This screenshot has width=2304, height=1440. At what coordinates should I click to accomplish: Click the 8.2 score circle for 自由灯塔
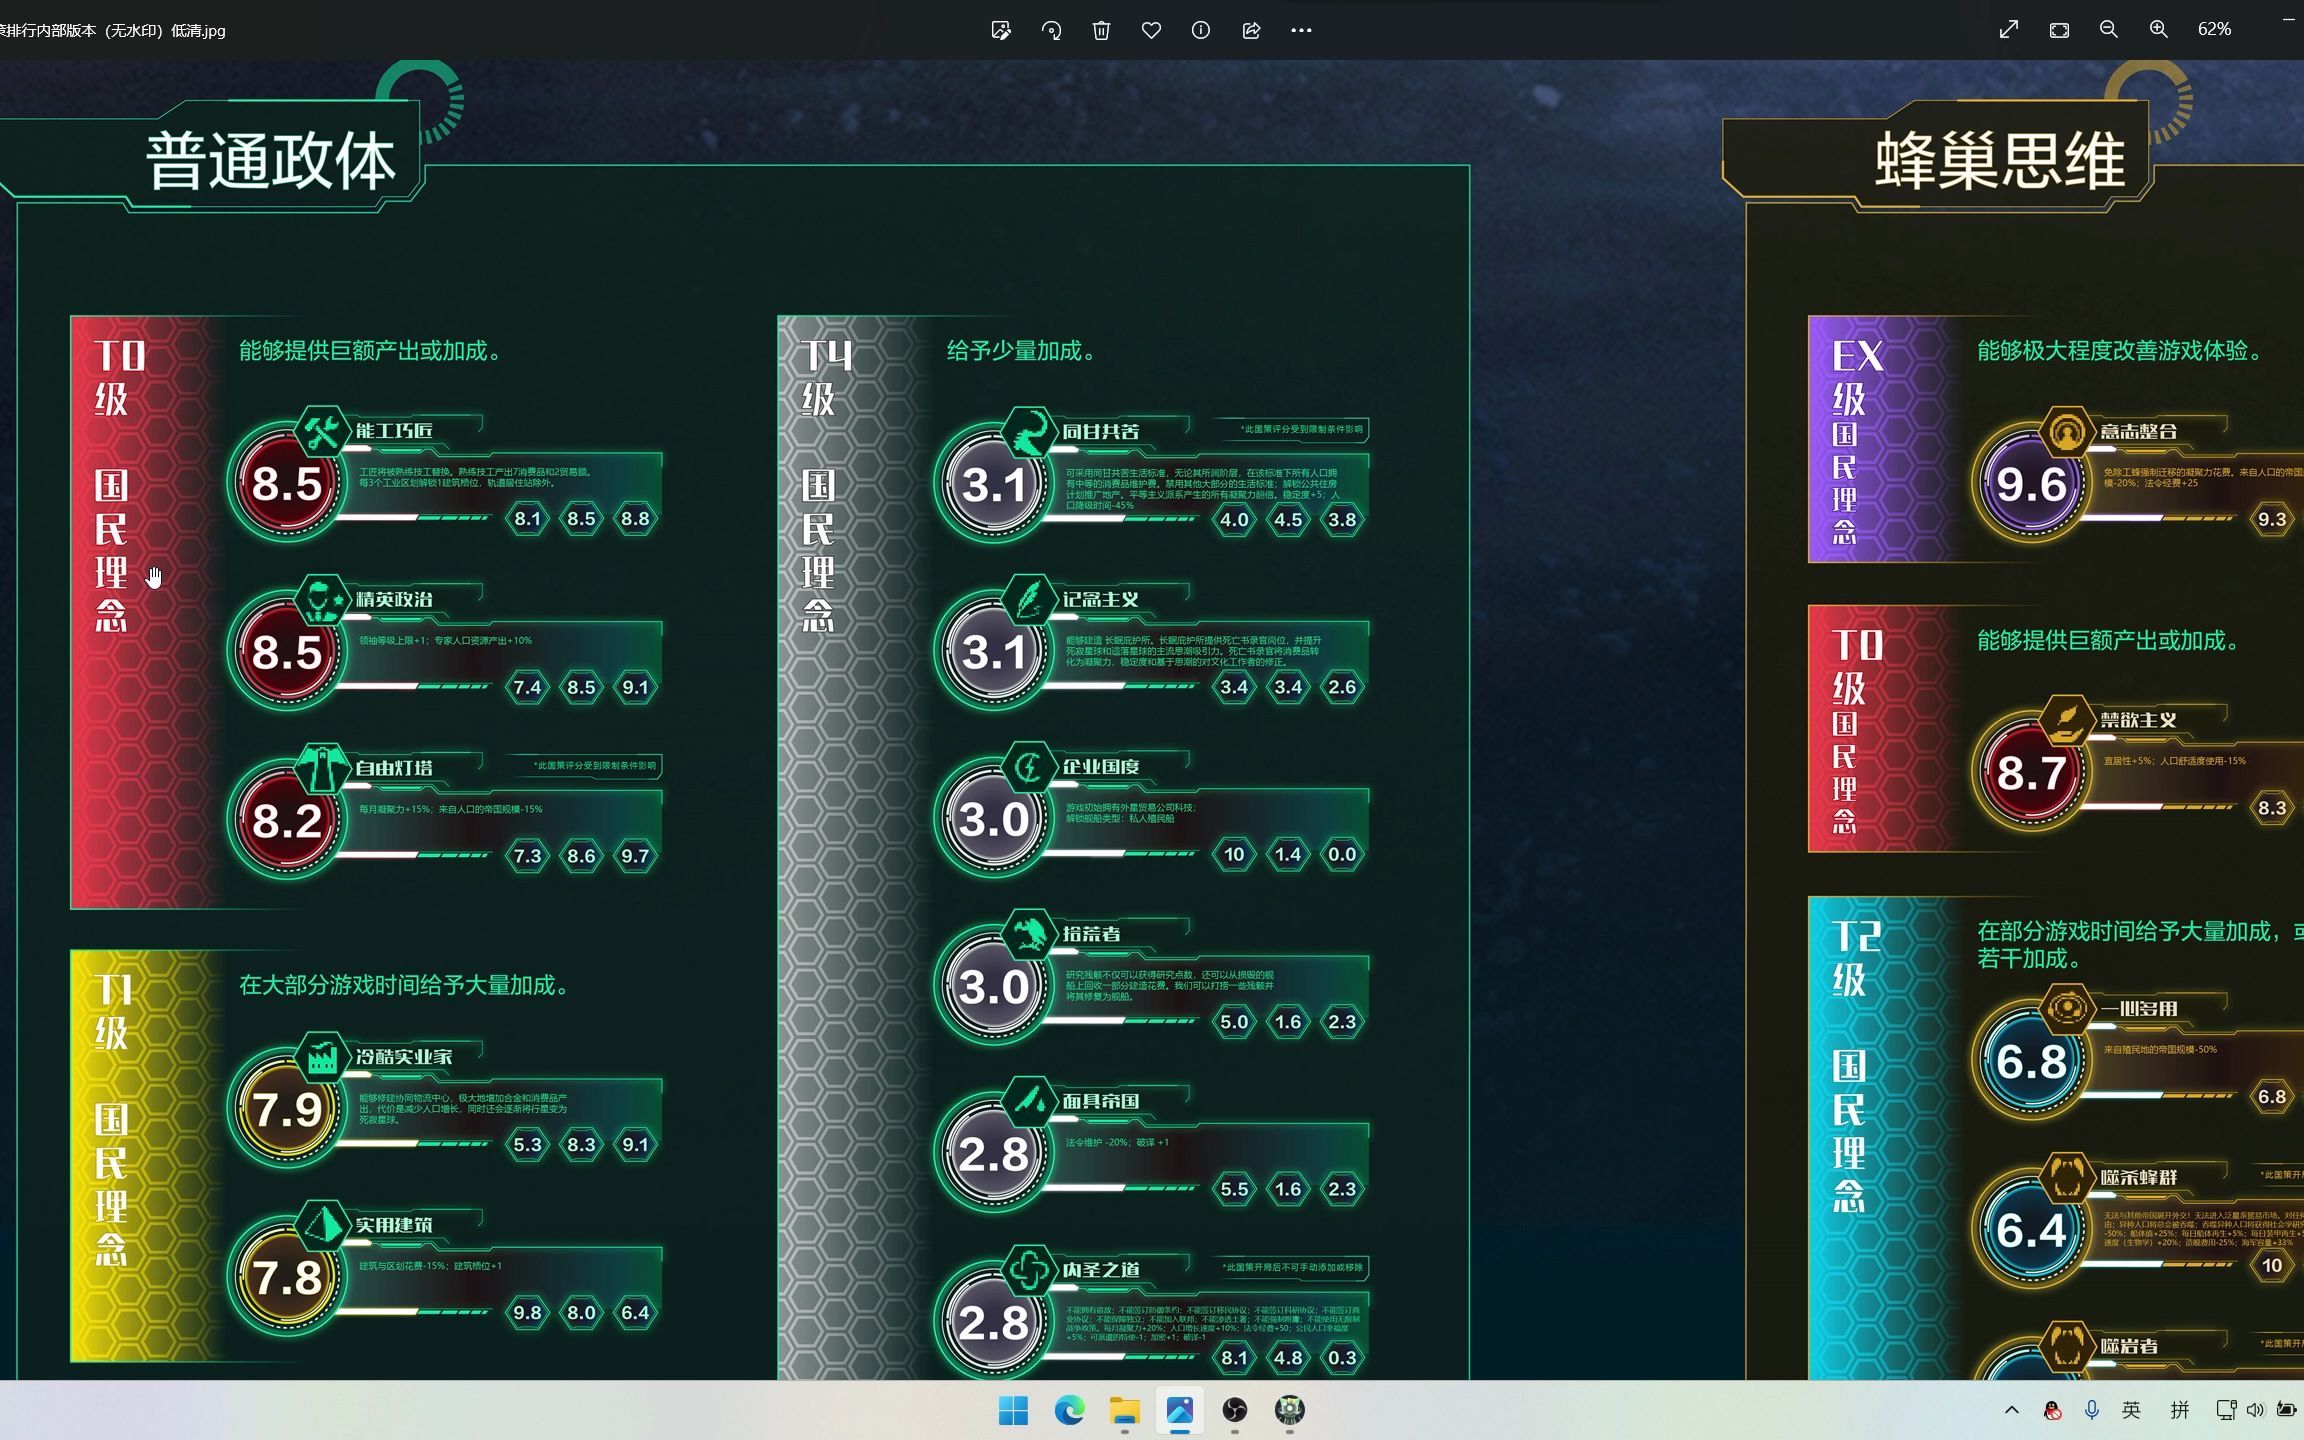pyautogui.click(x=287, y=821)
